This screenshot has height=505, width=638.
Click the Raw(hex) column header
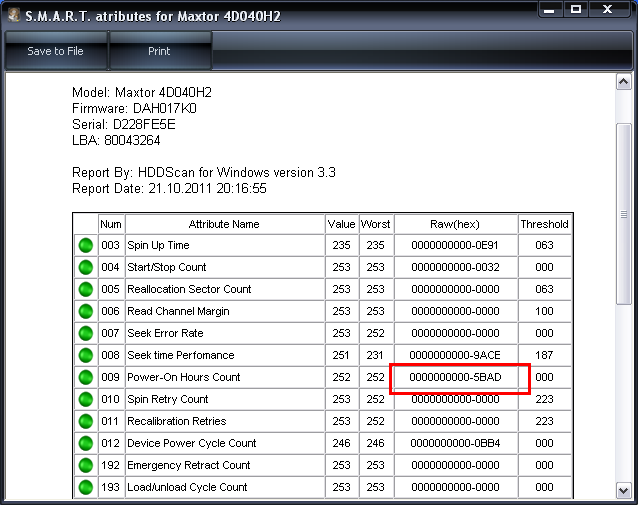[x=455, y=224]
